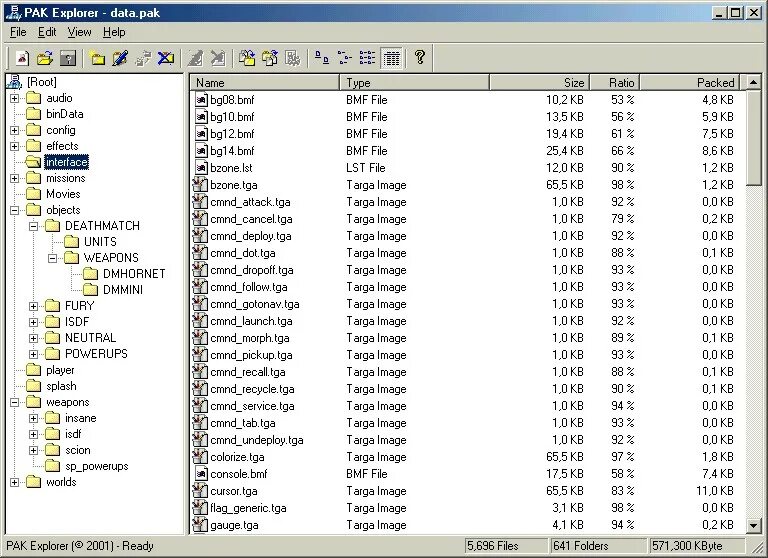
Task: Click the binData folder icon
Action: tap(33, 114)
